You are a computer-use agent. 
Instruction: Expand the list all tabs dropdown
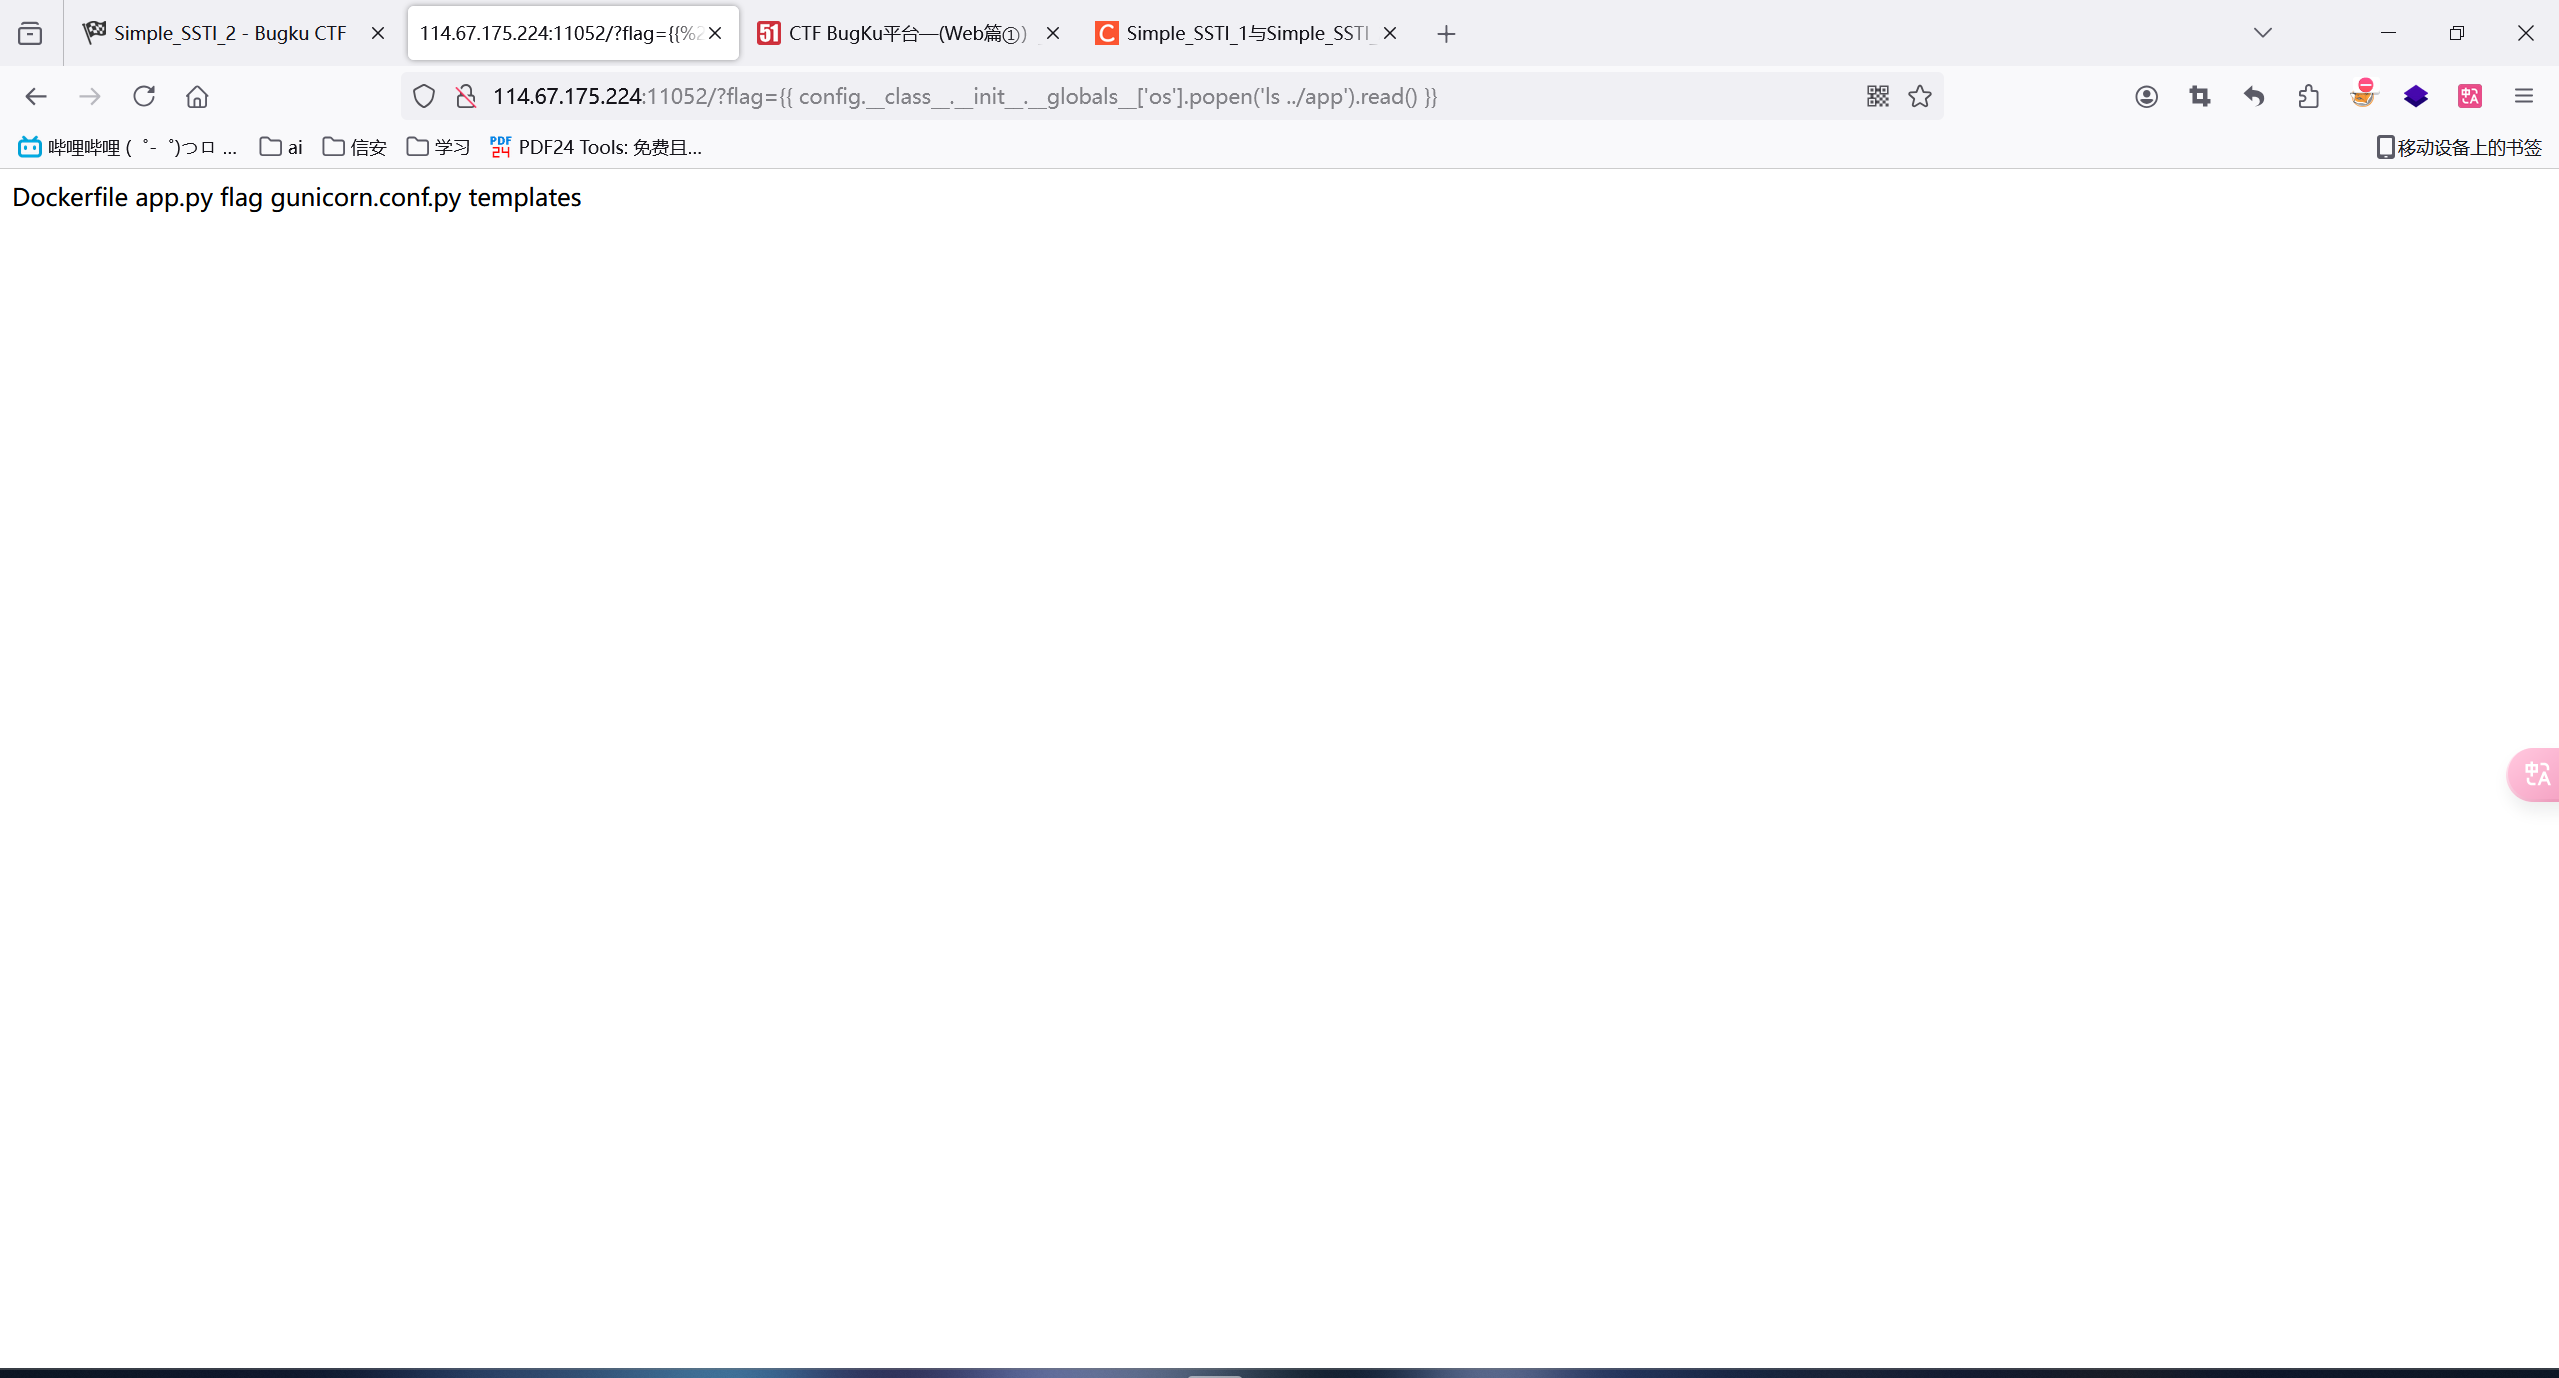click(x=2263, y=33)
